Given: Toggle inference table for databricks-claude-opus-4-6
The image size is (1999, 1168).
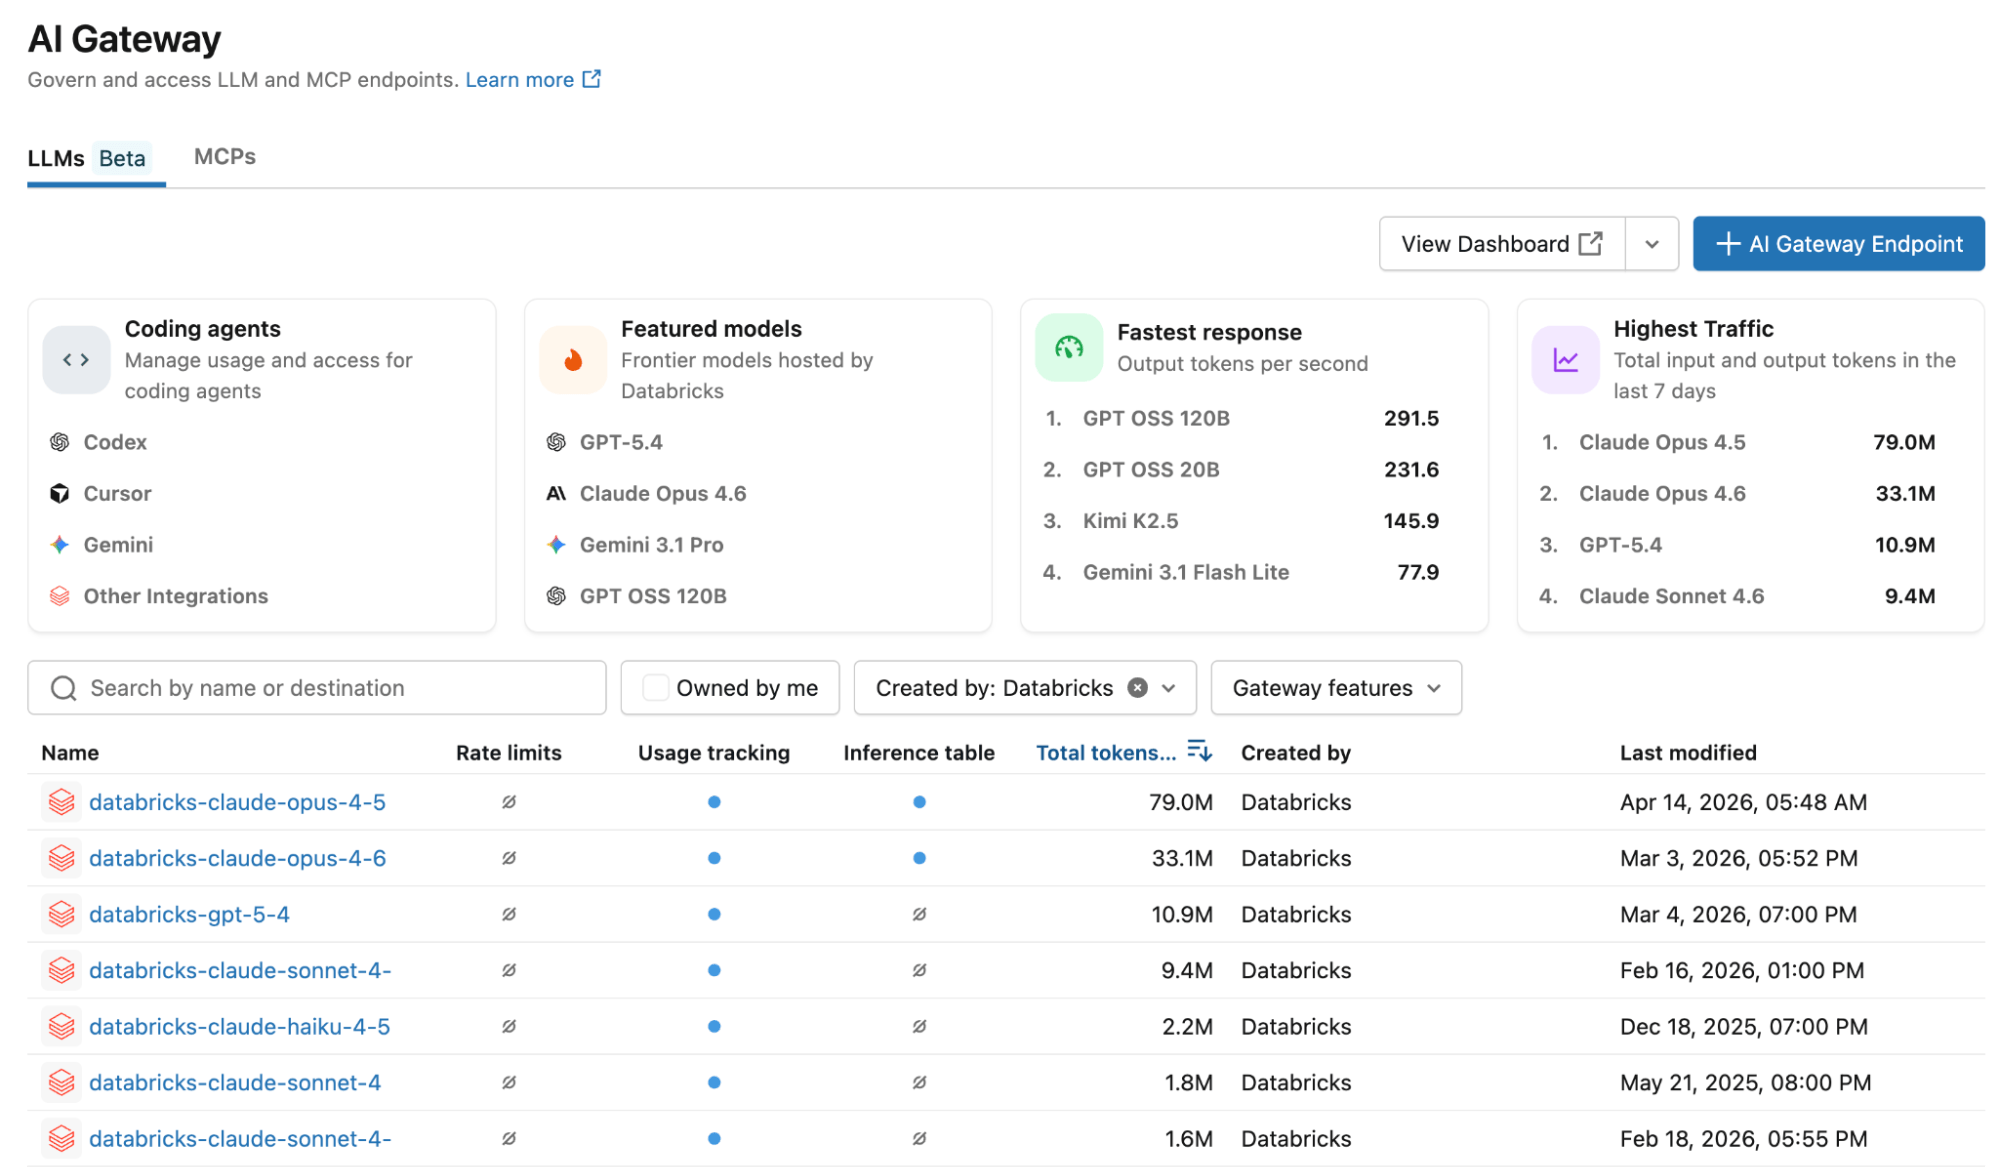Looking at the screenshot, I should [919, 858].
